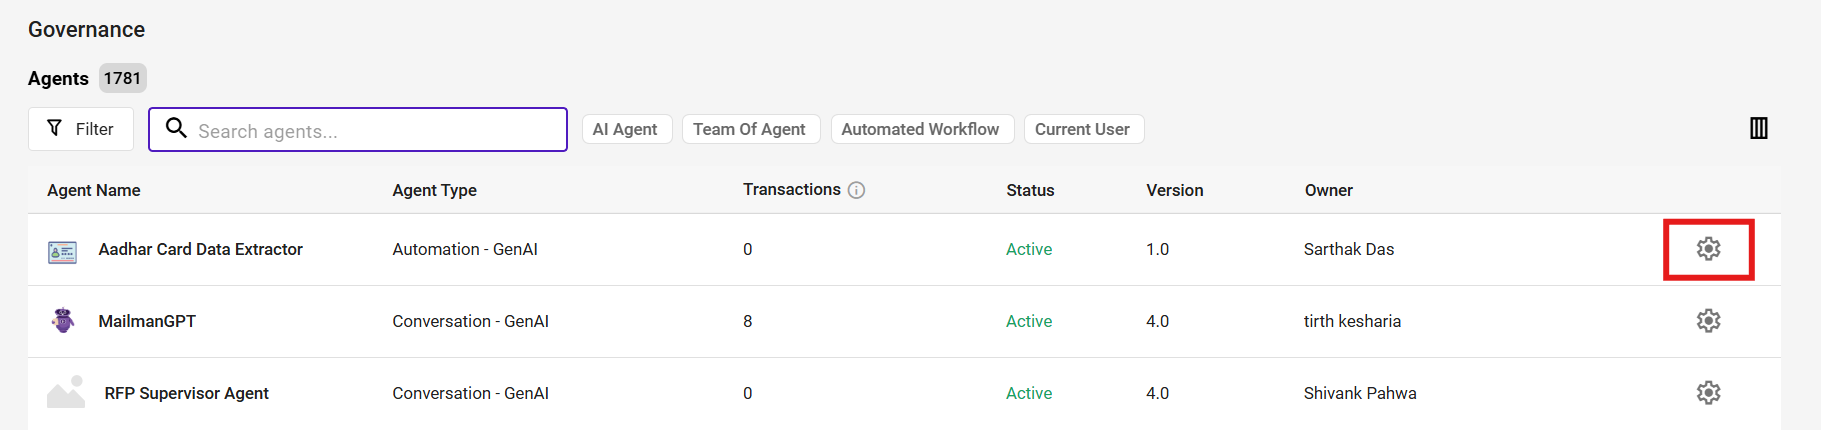Screen dimensions: 1821x430
Task: Click the Transactions info icon
Action: (856, 190)
